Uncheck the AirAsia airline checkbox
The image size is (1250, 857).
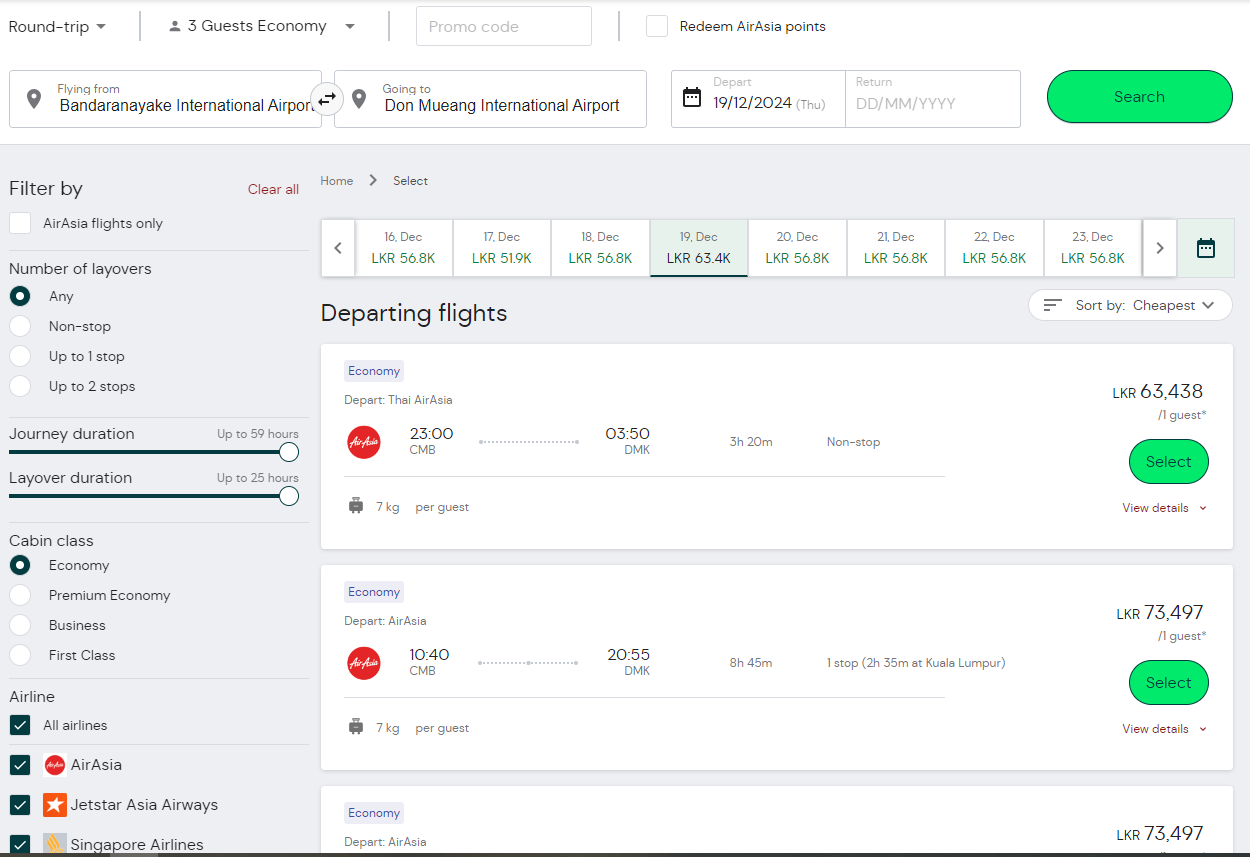[20, 765]
